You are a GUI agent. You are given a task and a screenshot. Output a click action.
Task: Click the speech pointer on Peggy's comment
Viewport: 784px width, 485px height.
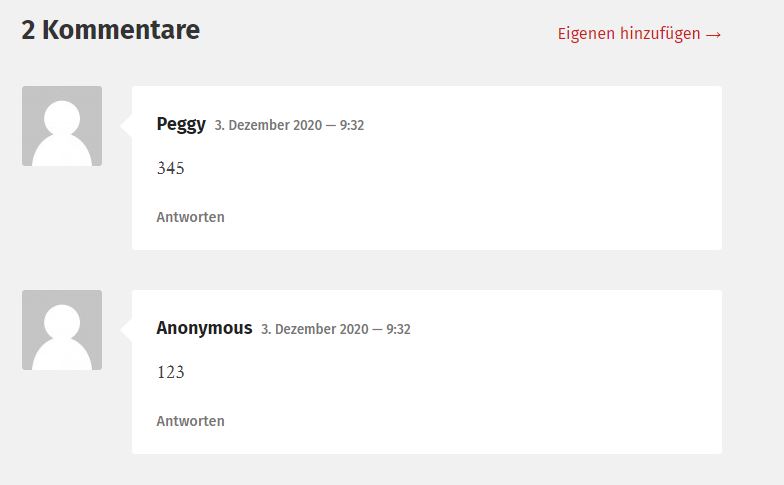point(126,125)
